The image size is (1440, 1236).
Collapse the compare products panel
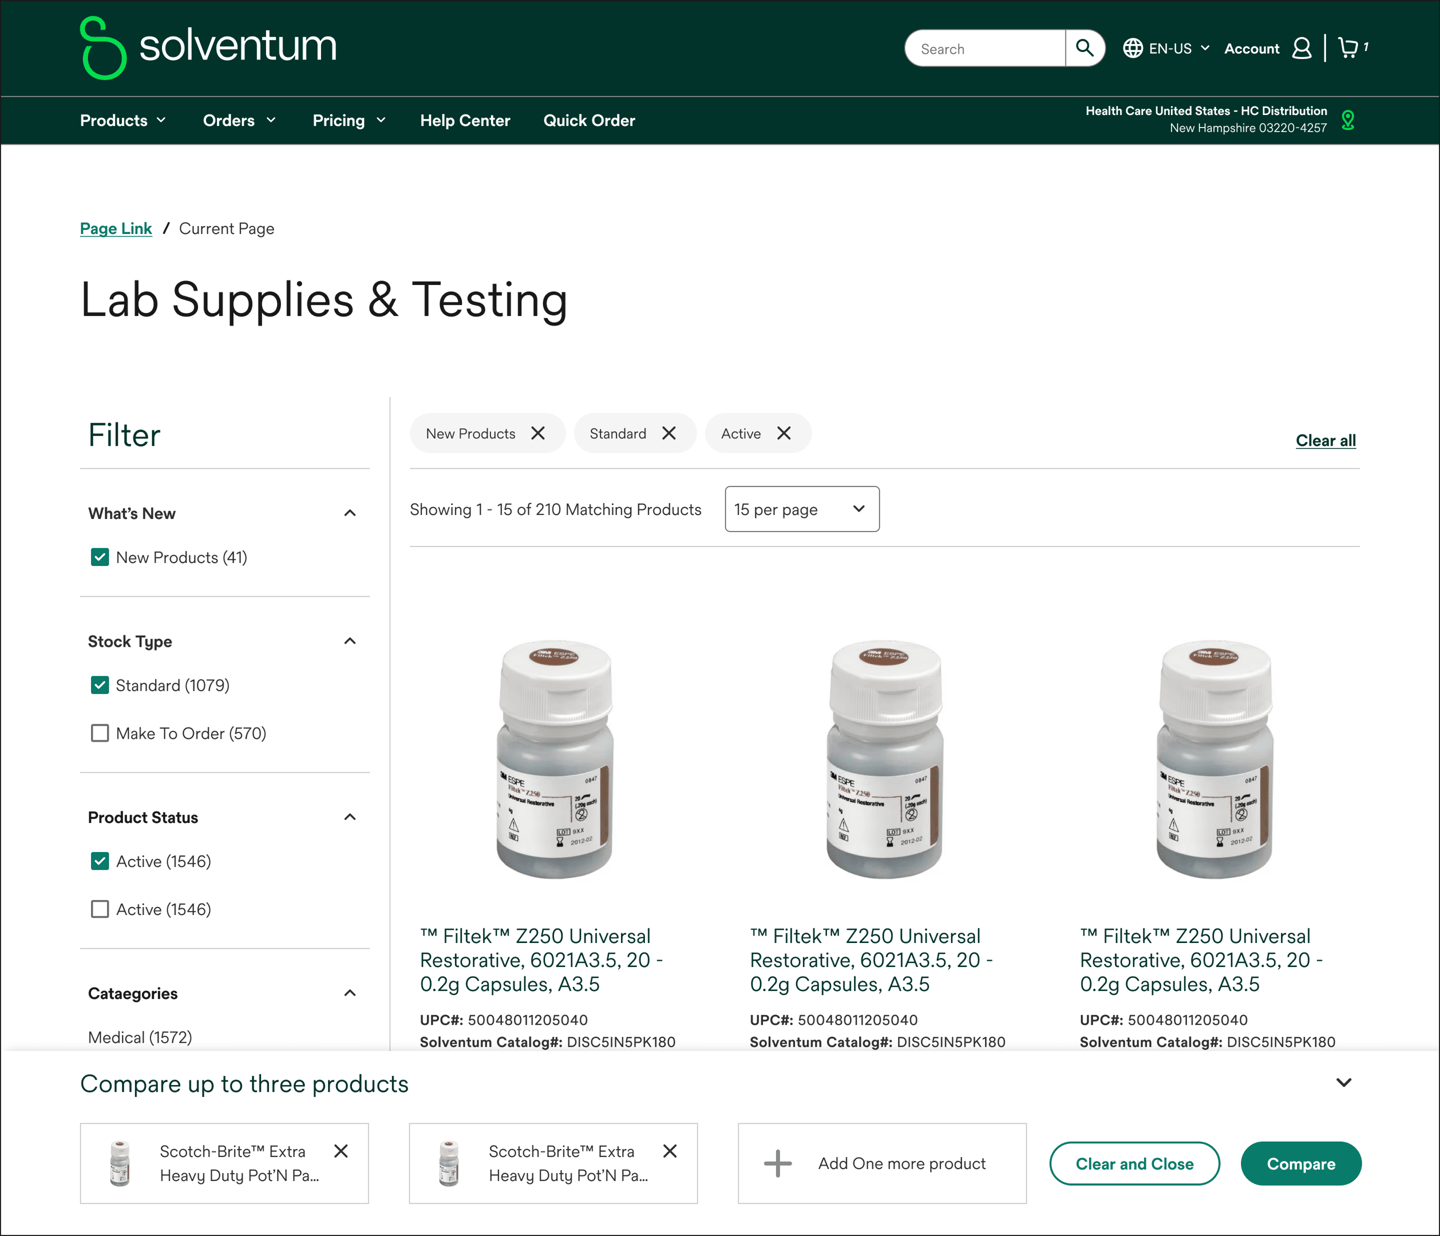[1344, 1083]
